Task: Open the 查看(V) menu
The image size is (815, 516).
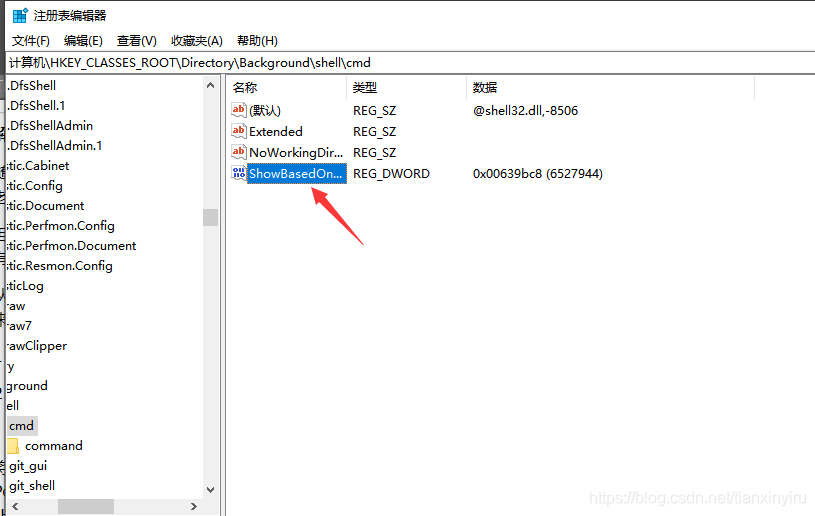Action: click(137, 41)
